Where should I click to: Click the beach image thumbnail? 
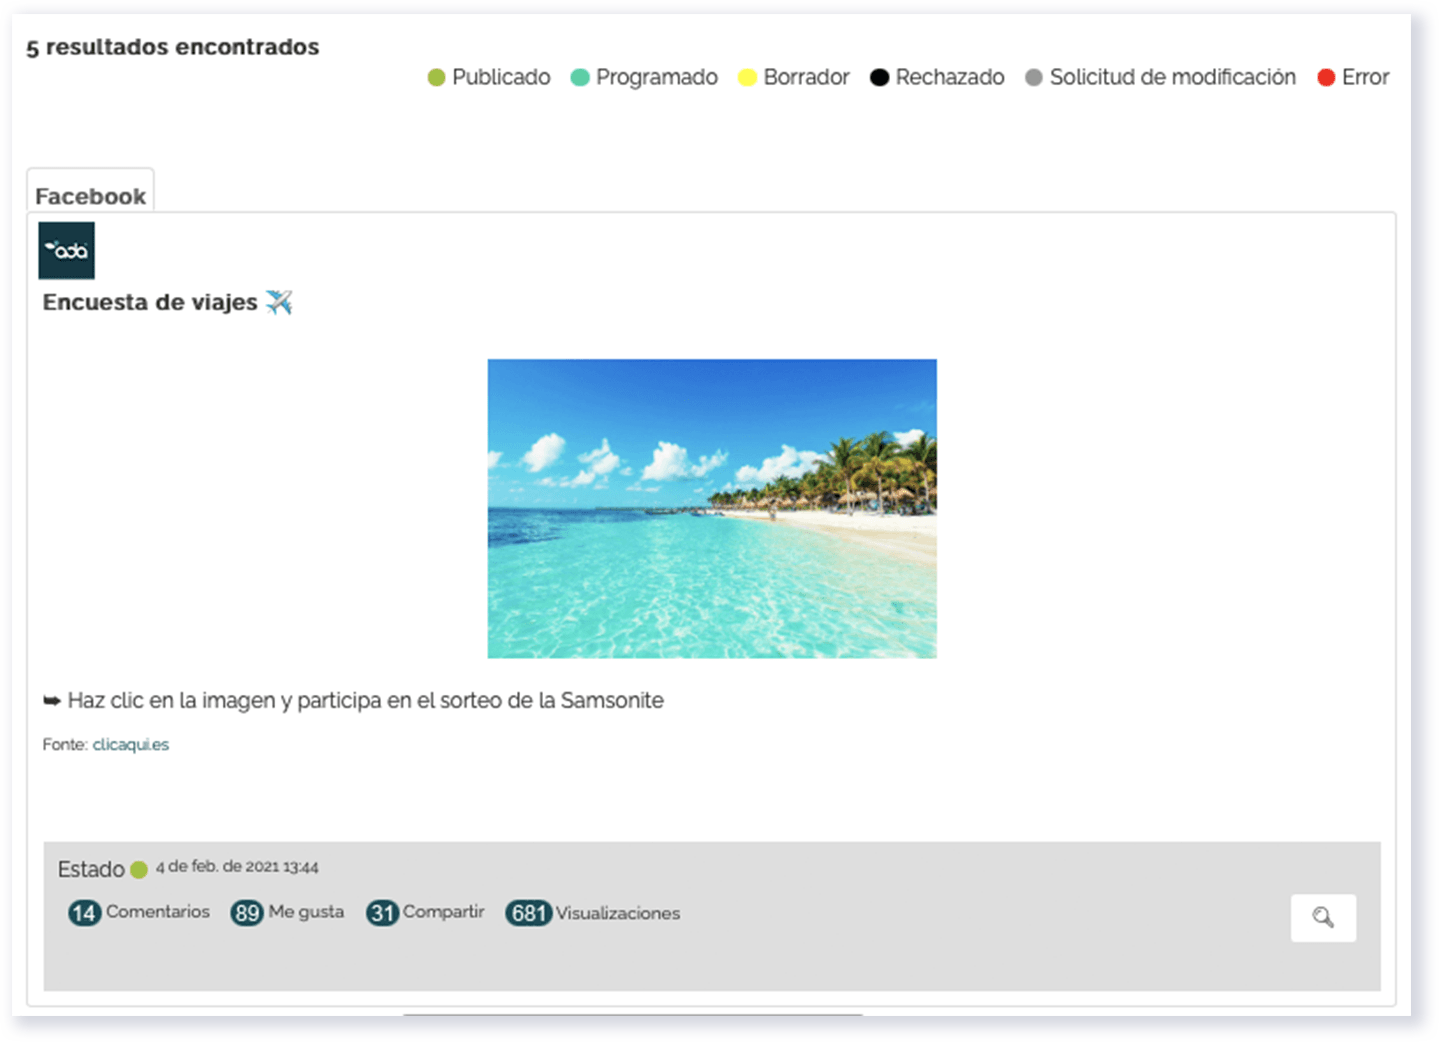coord(712,508)
